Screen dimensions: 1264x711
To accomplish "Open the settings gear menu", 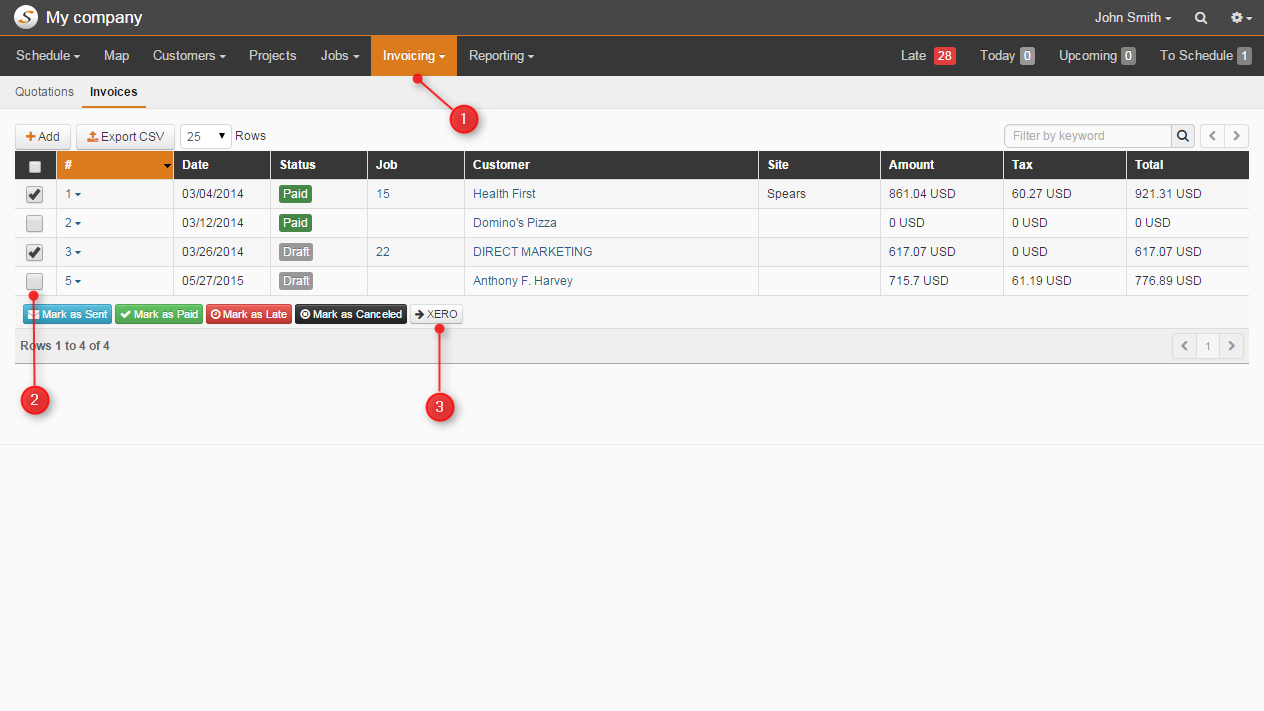I will tap(1241, 18).
